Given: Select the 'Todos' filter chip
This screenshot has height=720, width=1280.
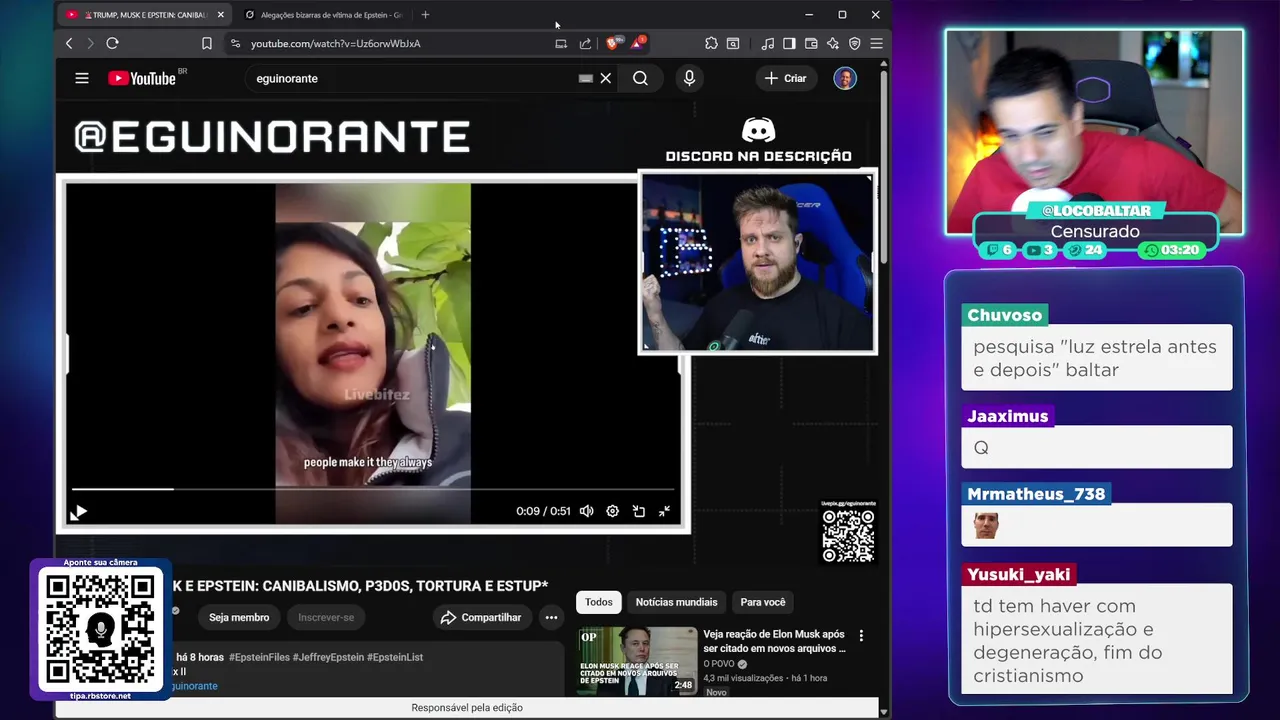Looking at the screenshot, I should click(x=599, y=602).
